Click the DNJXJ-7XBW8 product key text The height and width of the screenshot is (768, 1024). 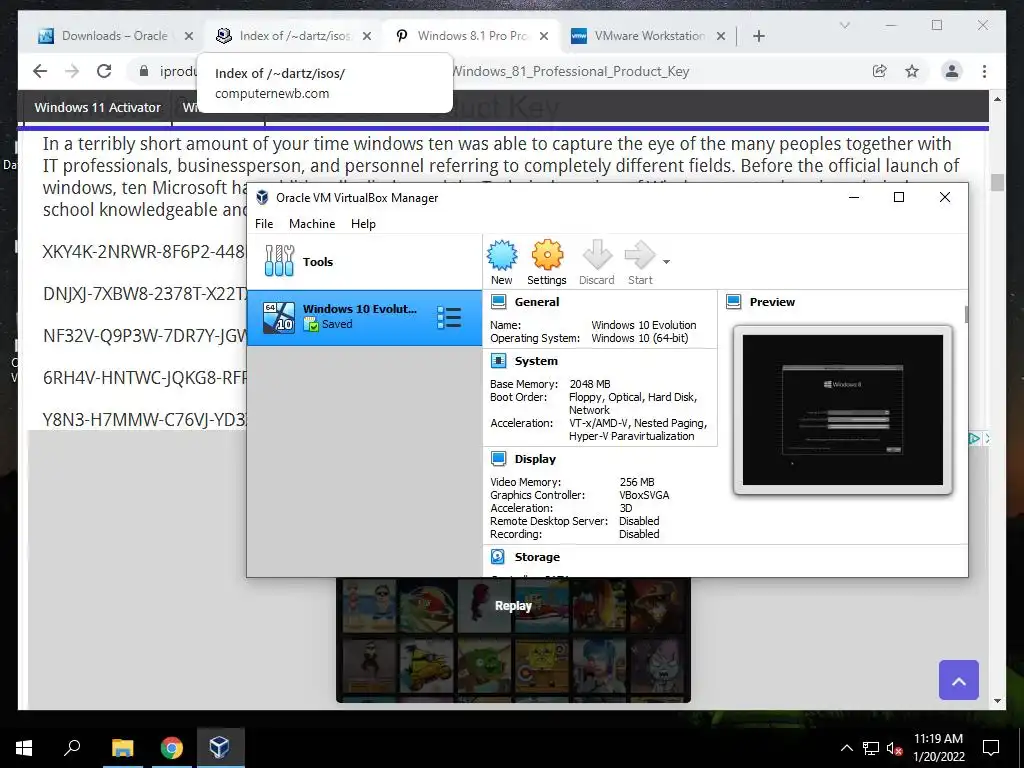[x=144, y=293]
